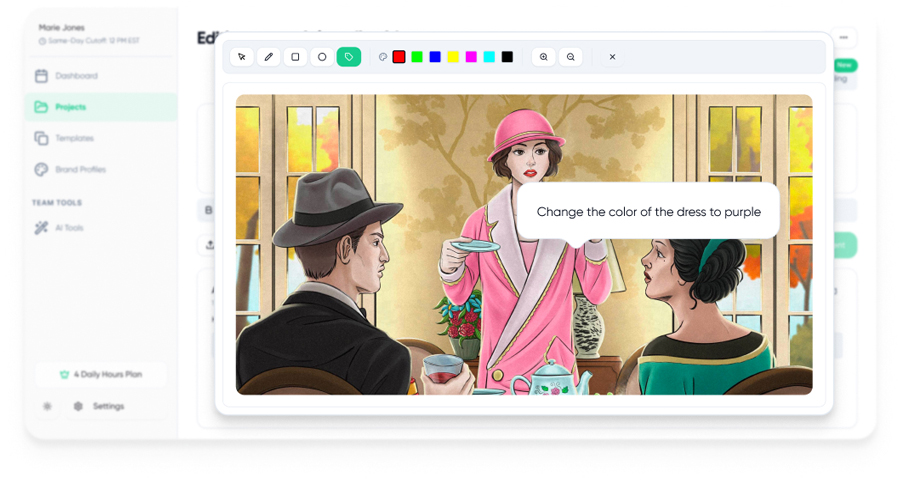
Task: Activate the green tag annotation tool
Action: pyautogui.click(x=349, y=57)
